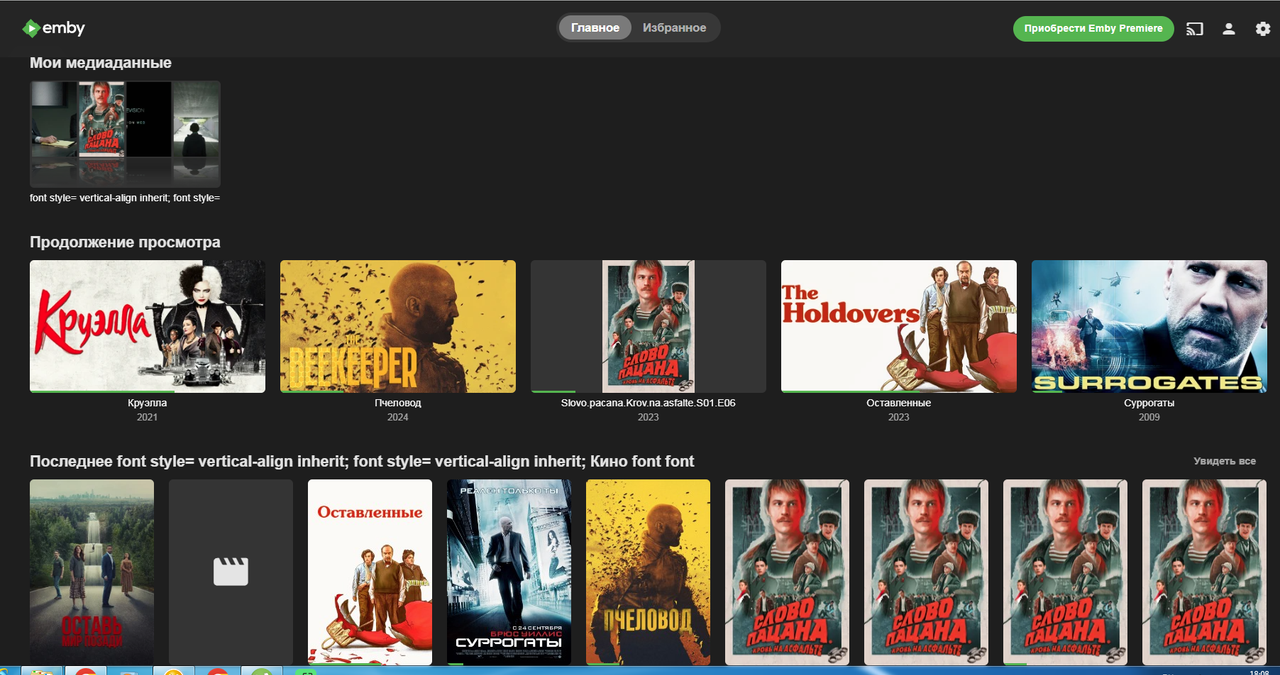Open the Оставь мир позади poster
The image size is (1280, 675).
point(92,571)
